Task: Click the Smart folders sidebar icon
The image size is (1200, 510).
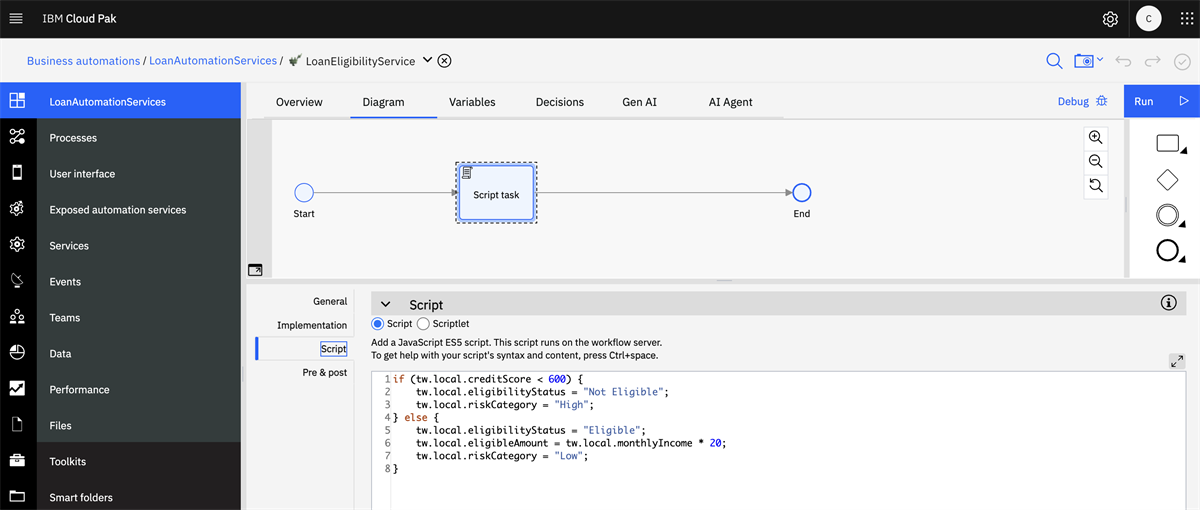Action: click(x=17, y=497)
